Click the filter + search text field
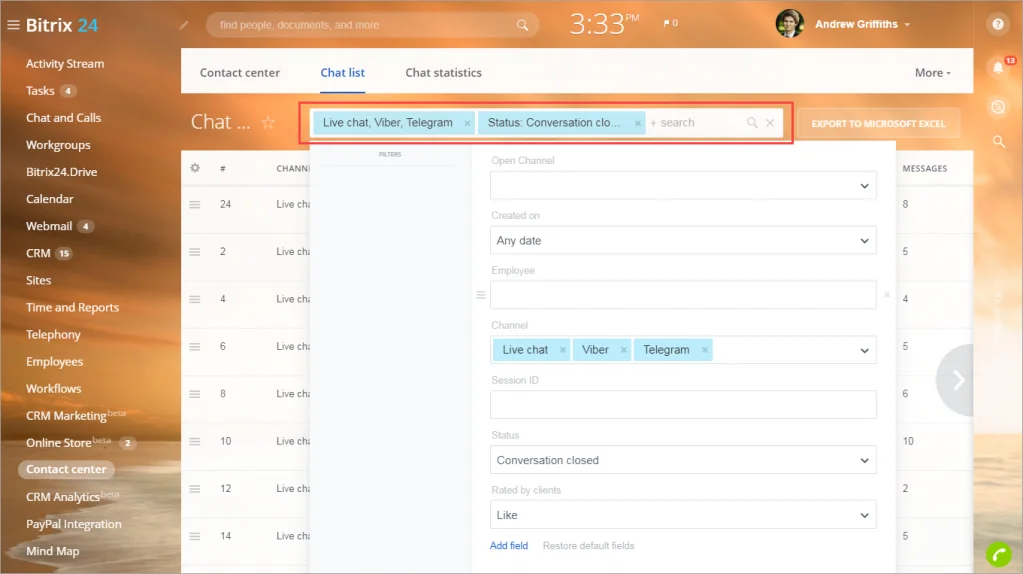 (x=695, y=123)
